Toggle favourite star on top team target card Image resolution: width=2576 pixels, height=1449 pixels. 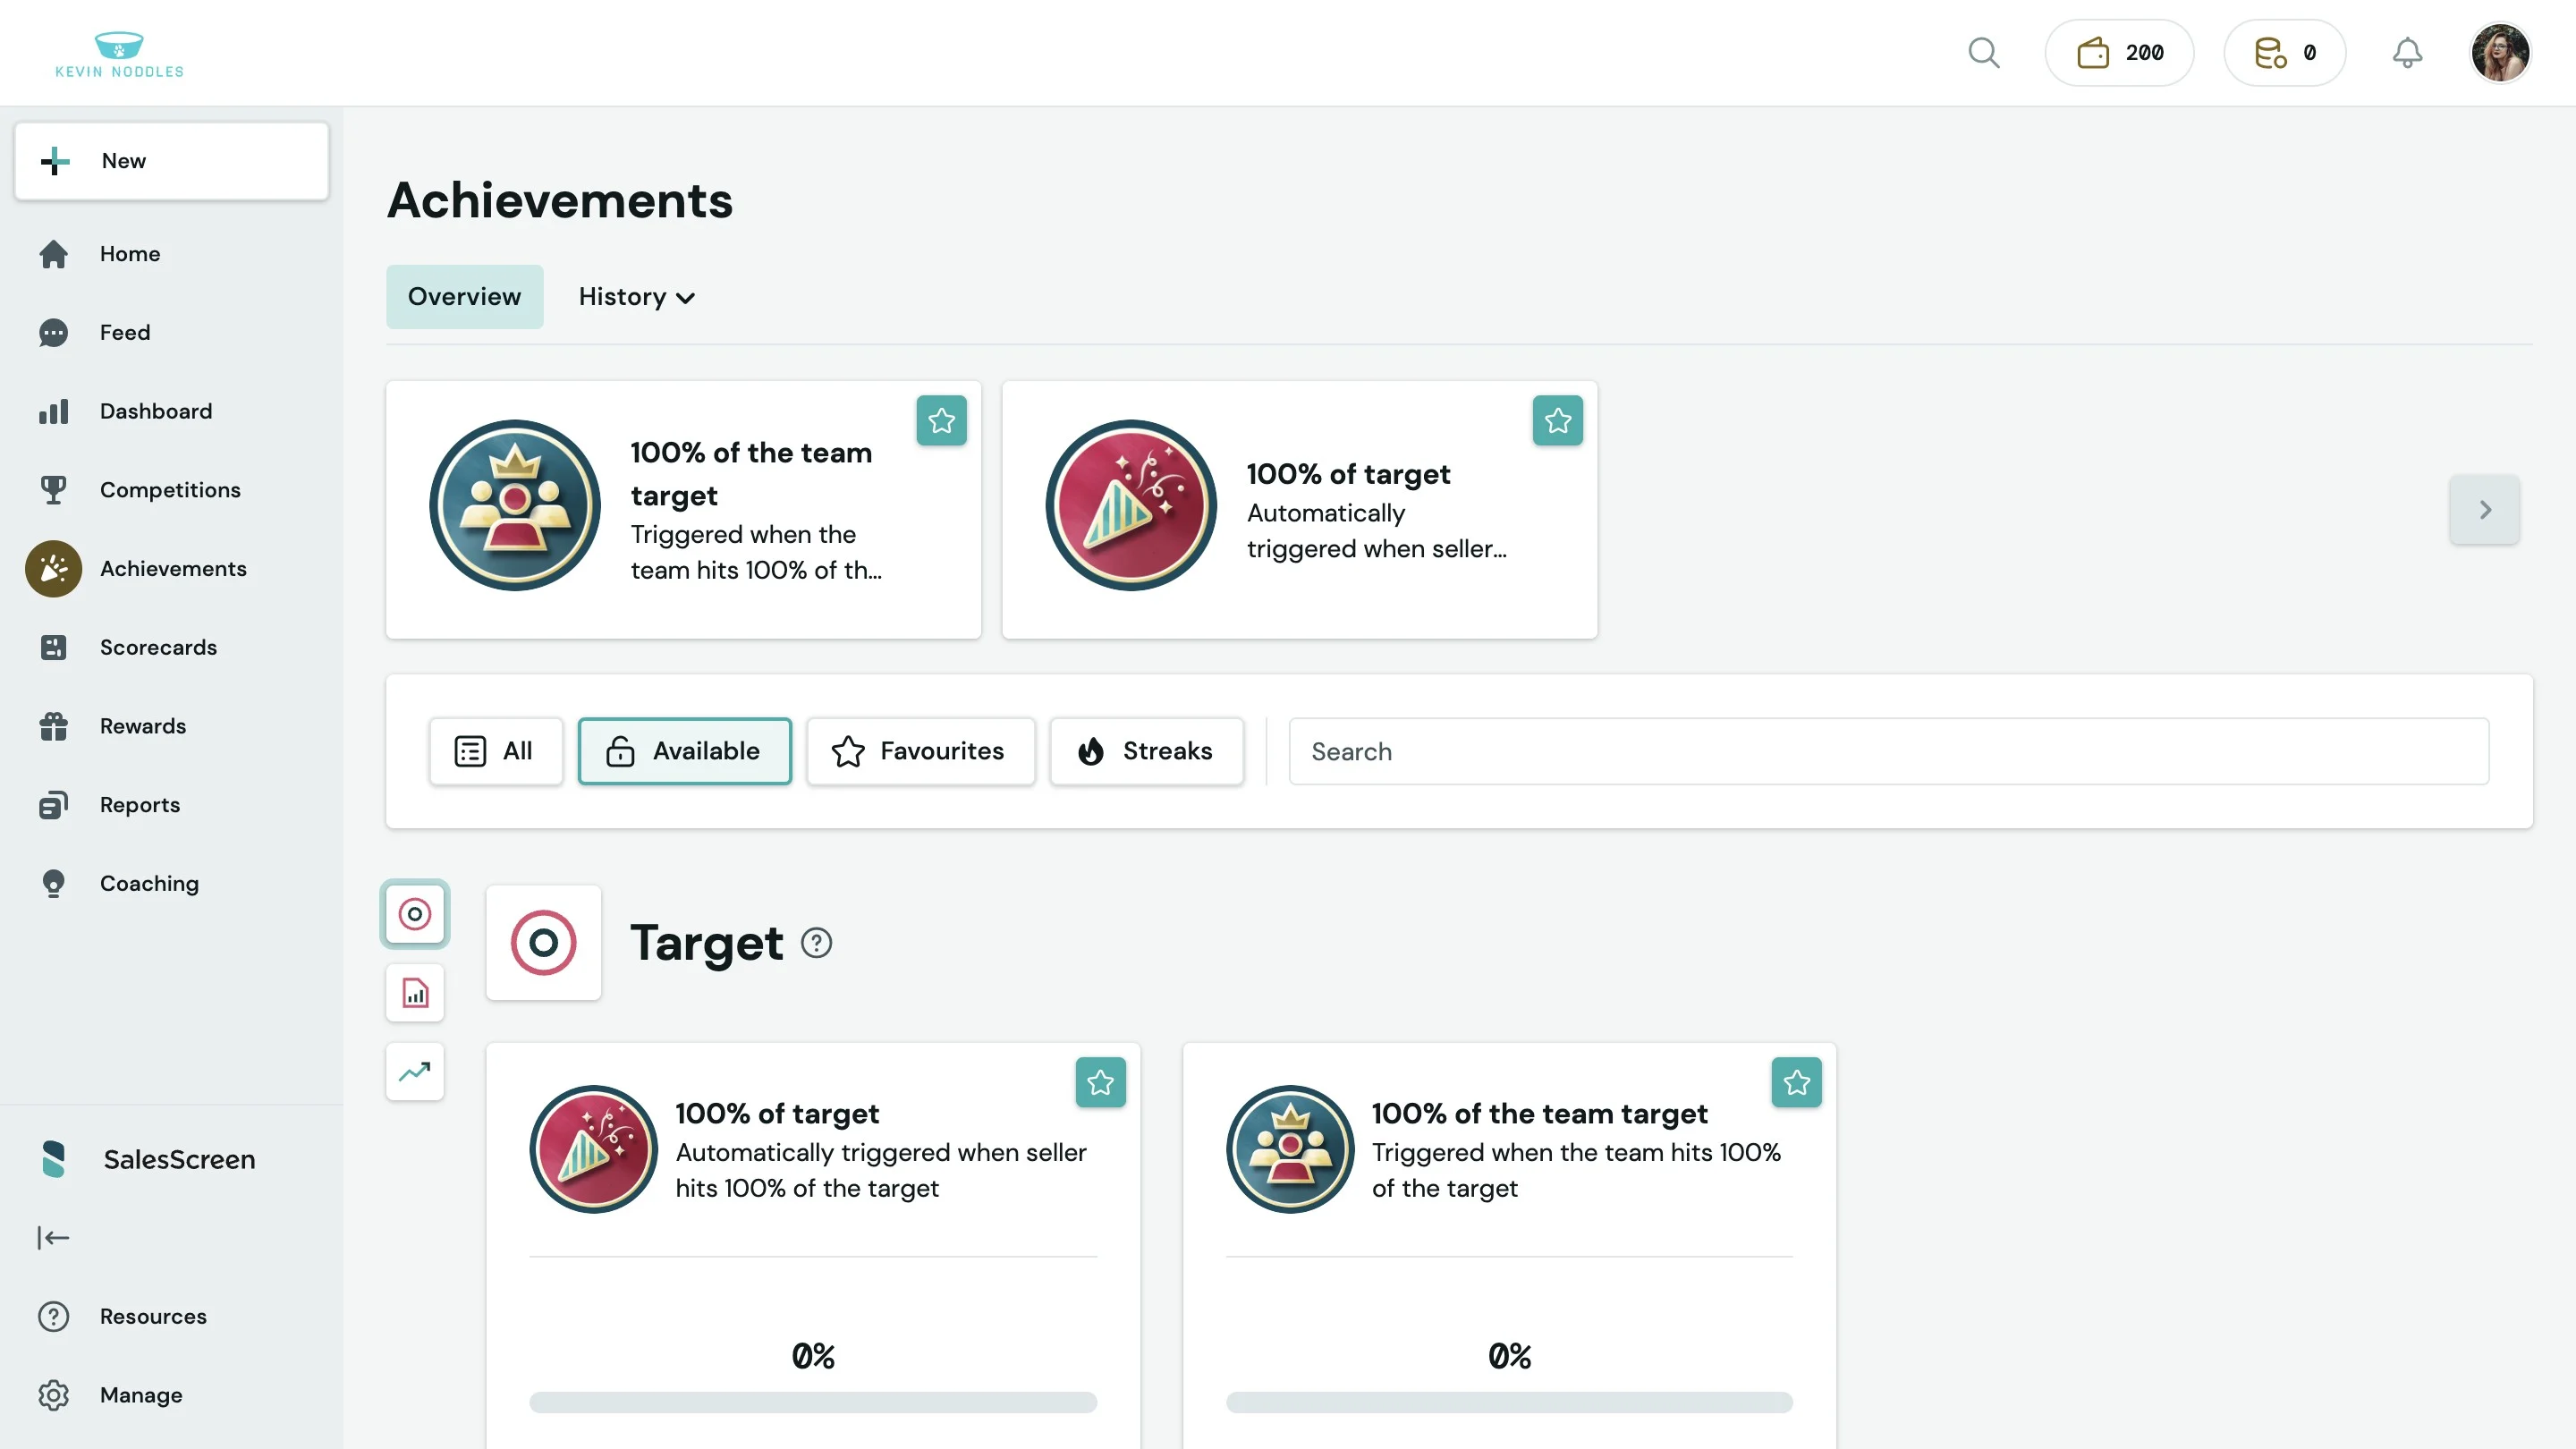click(941, 421)
